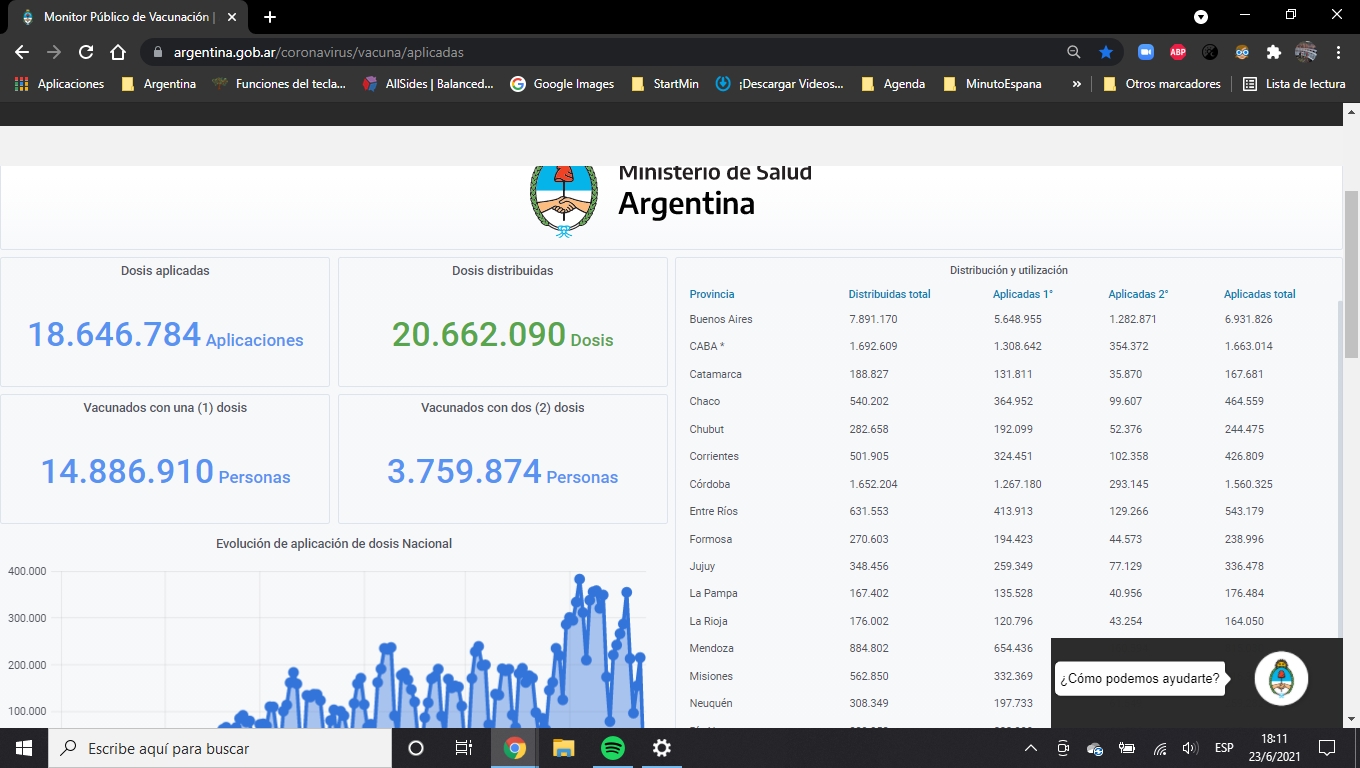Switch to Chrome in the taskbar
The width and height of the screenshot is (1360, 768).
(x=515, y=748)
